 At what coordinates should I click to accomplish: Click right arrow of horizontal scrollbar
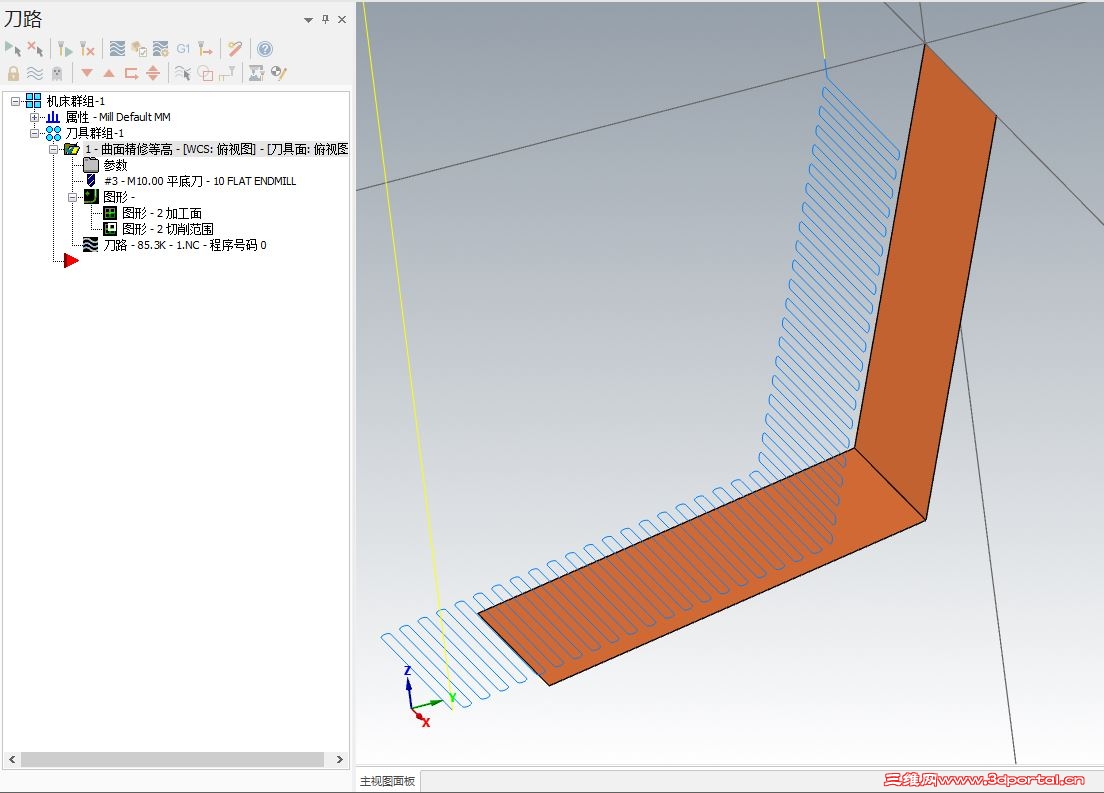tap(340, 759)
